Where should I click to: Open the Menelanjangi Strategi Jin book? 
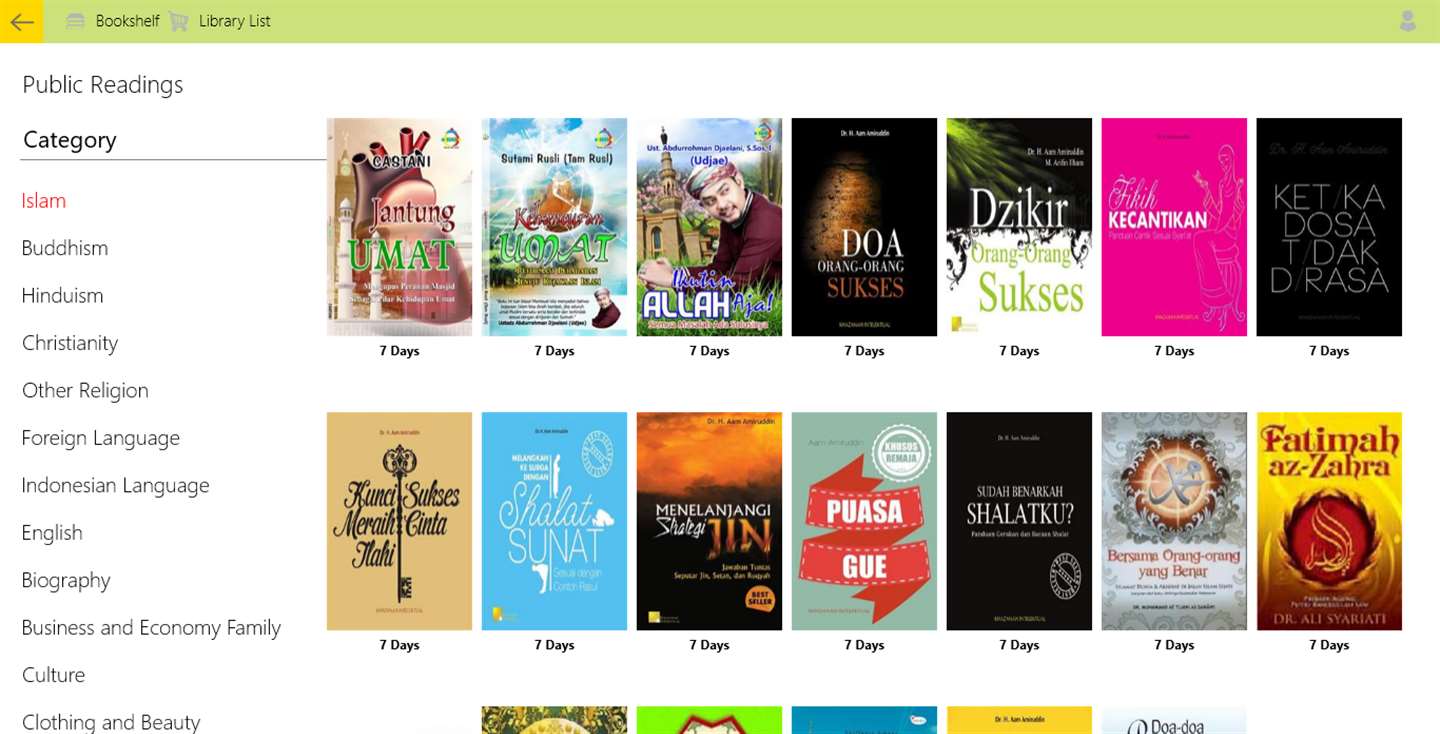(709, 521)
